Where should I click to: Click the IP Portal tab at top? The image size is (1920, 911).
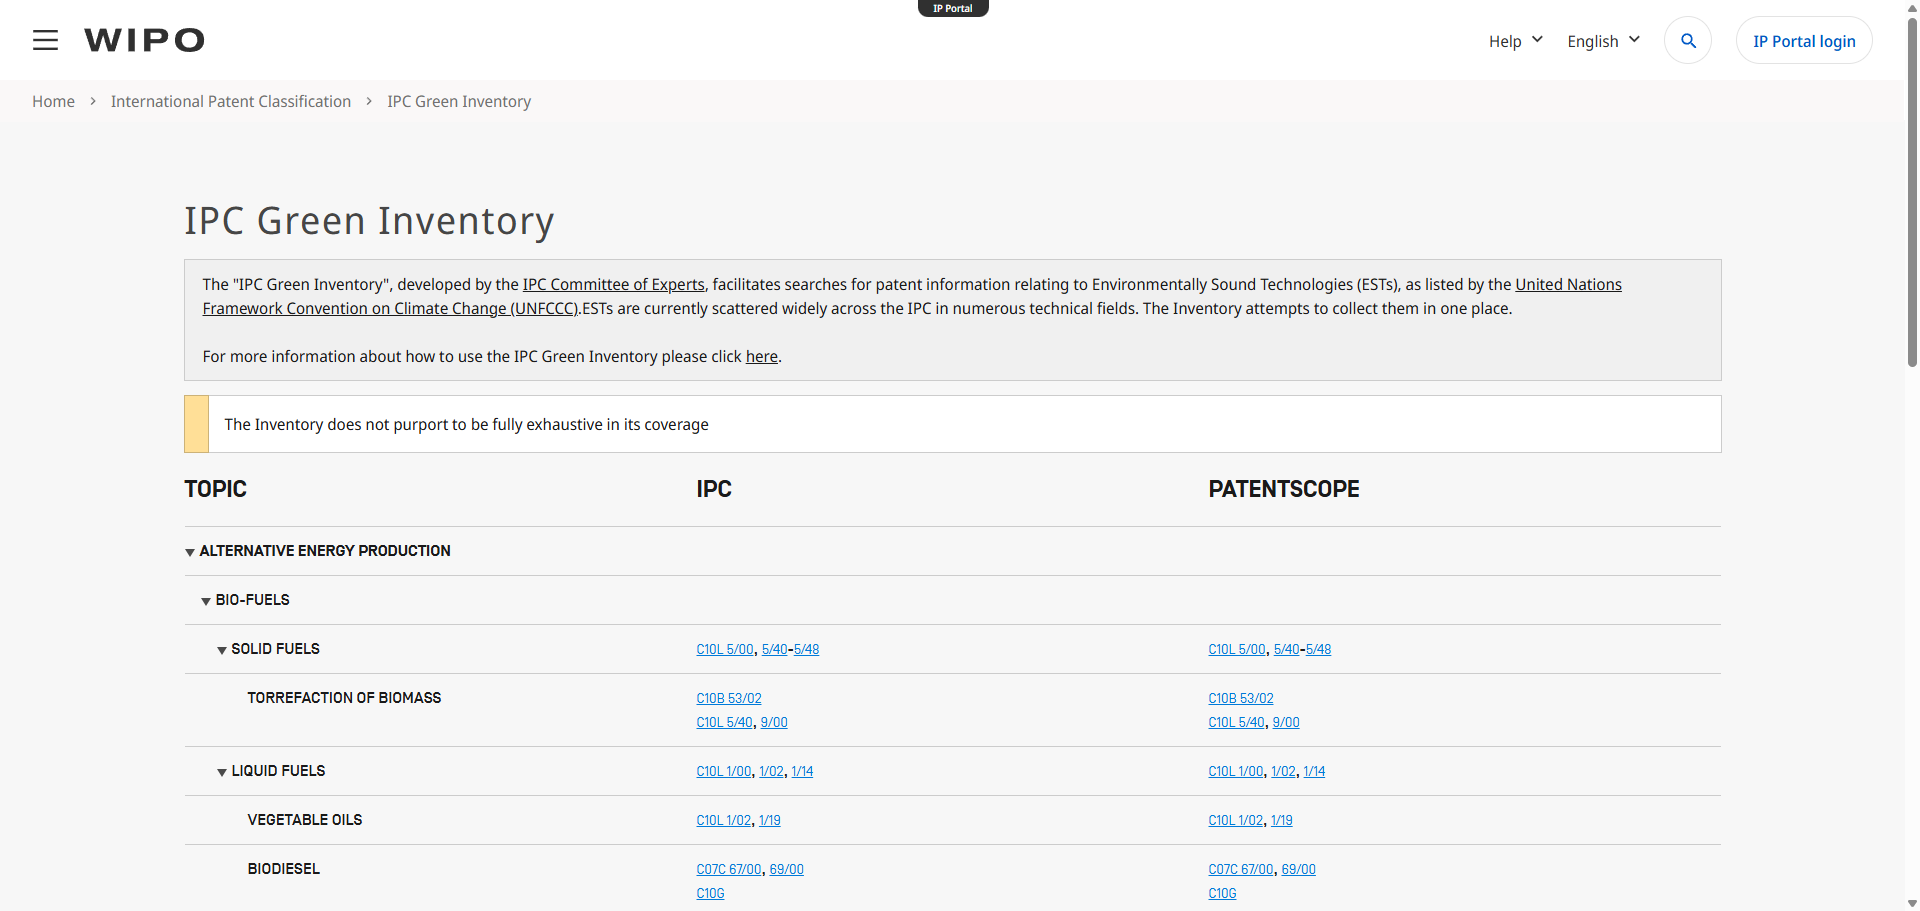tap(953, 8)
